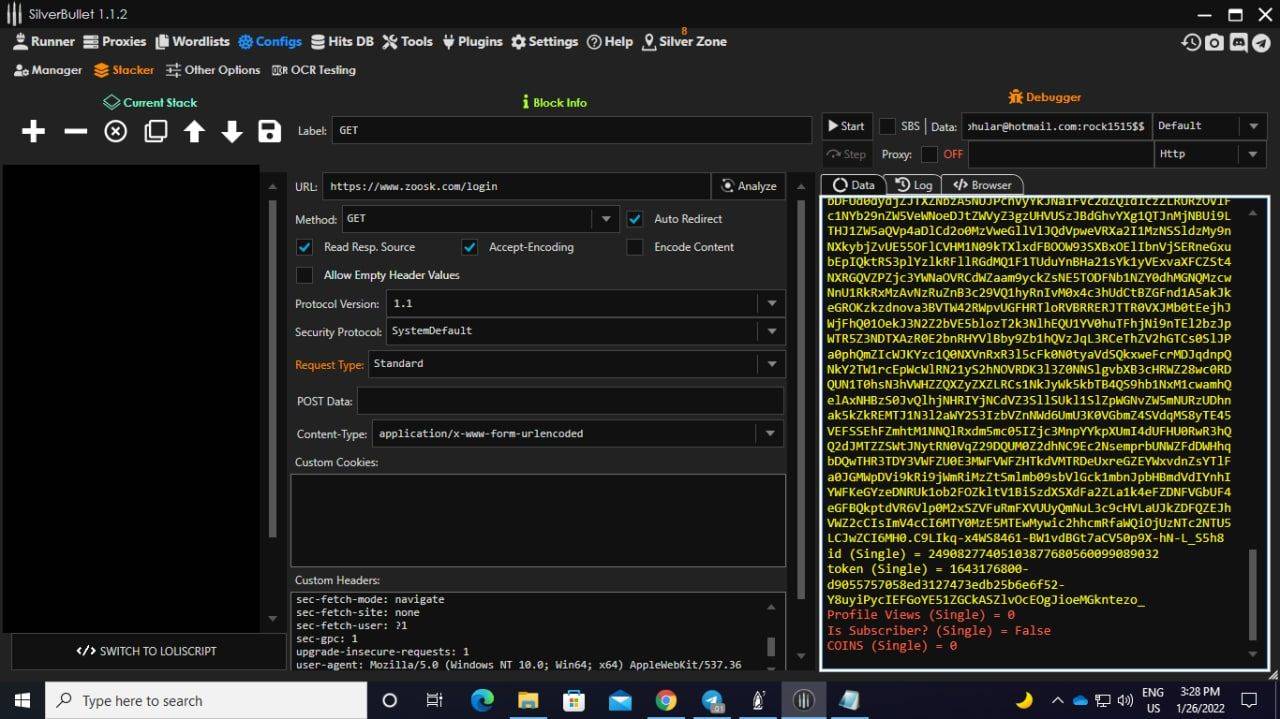Move block up with up arrow
1280x719 pixels.
[194, 132]
